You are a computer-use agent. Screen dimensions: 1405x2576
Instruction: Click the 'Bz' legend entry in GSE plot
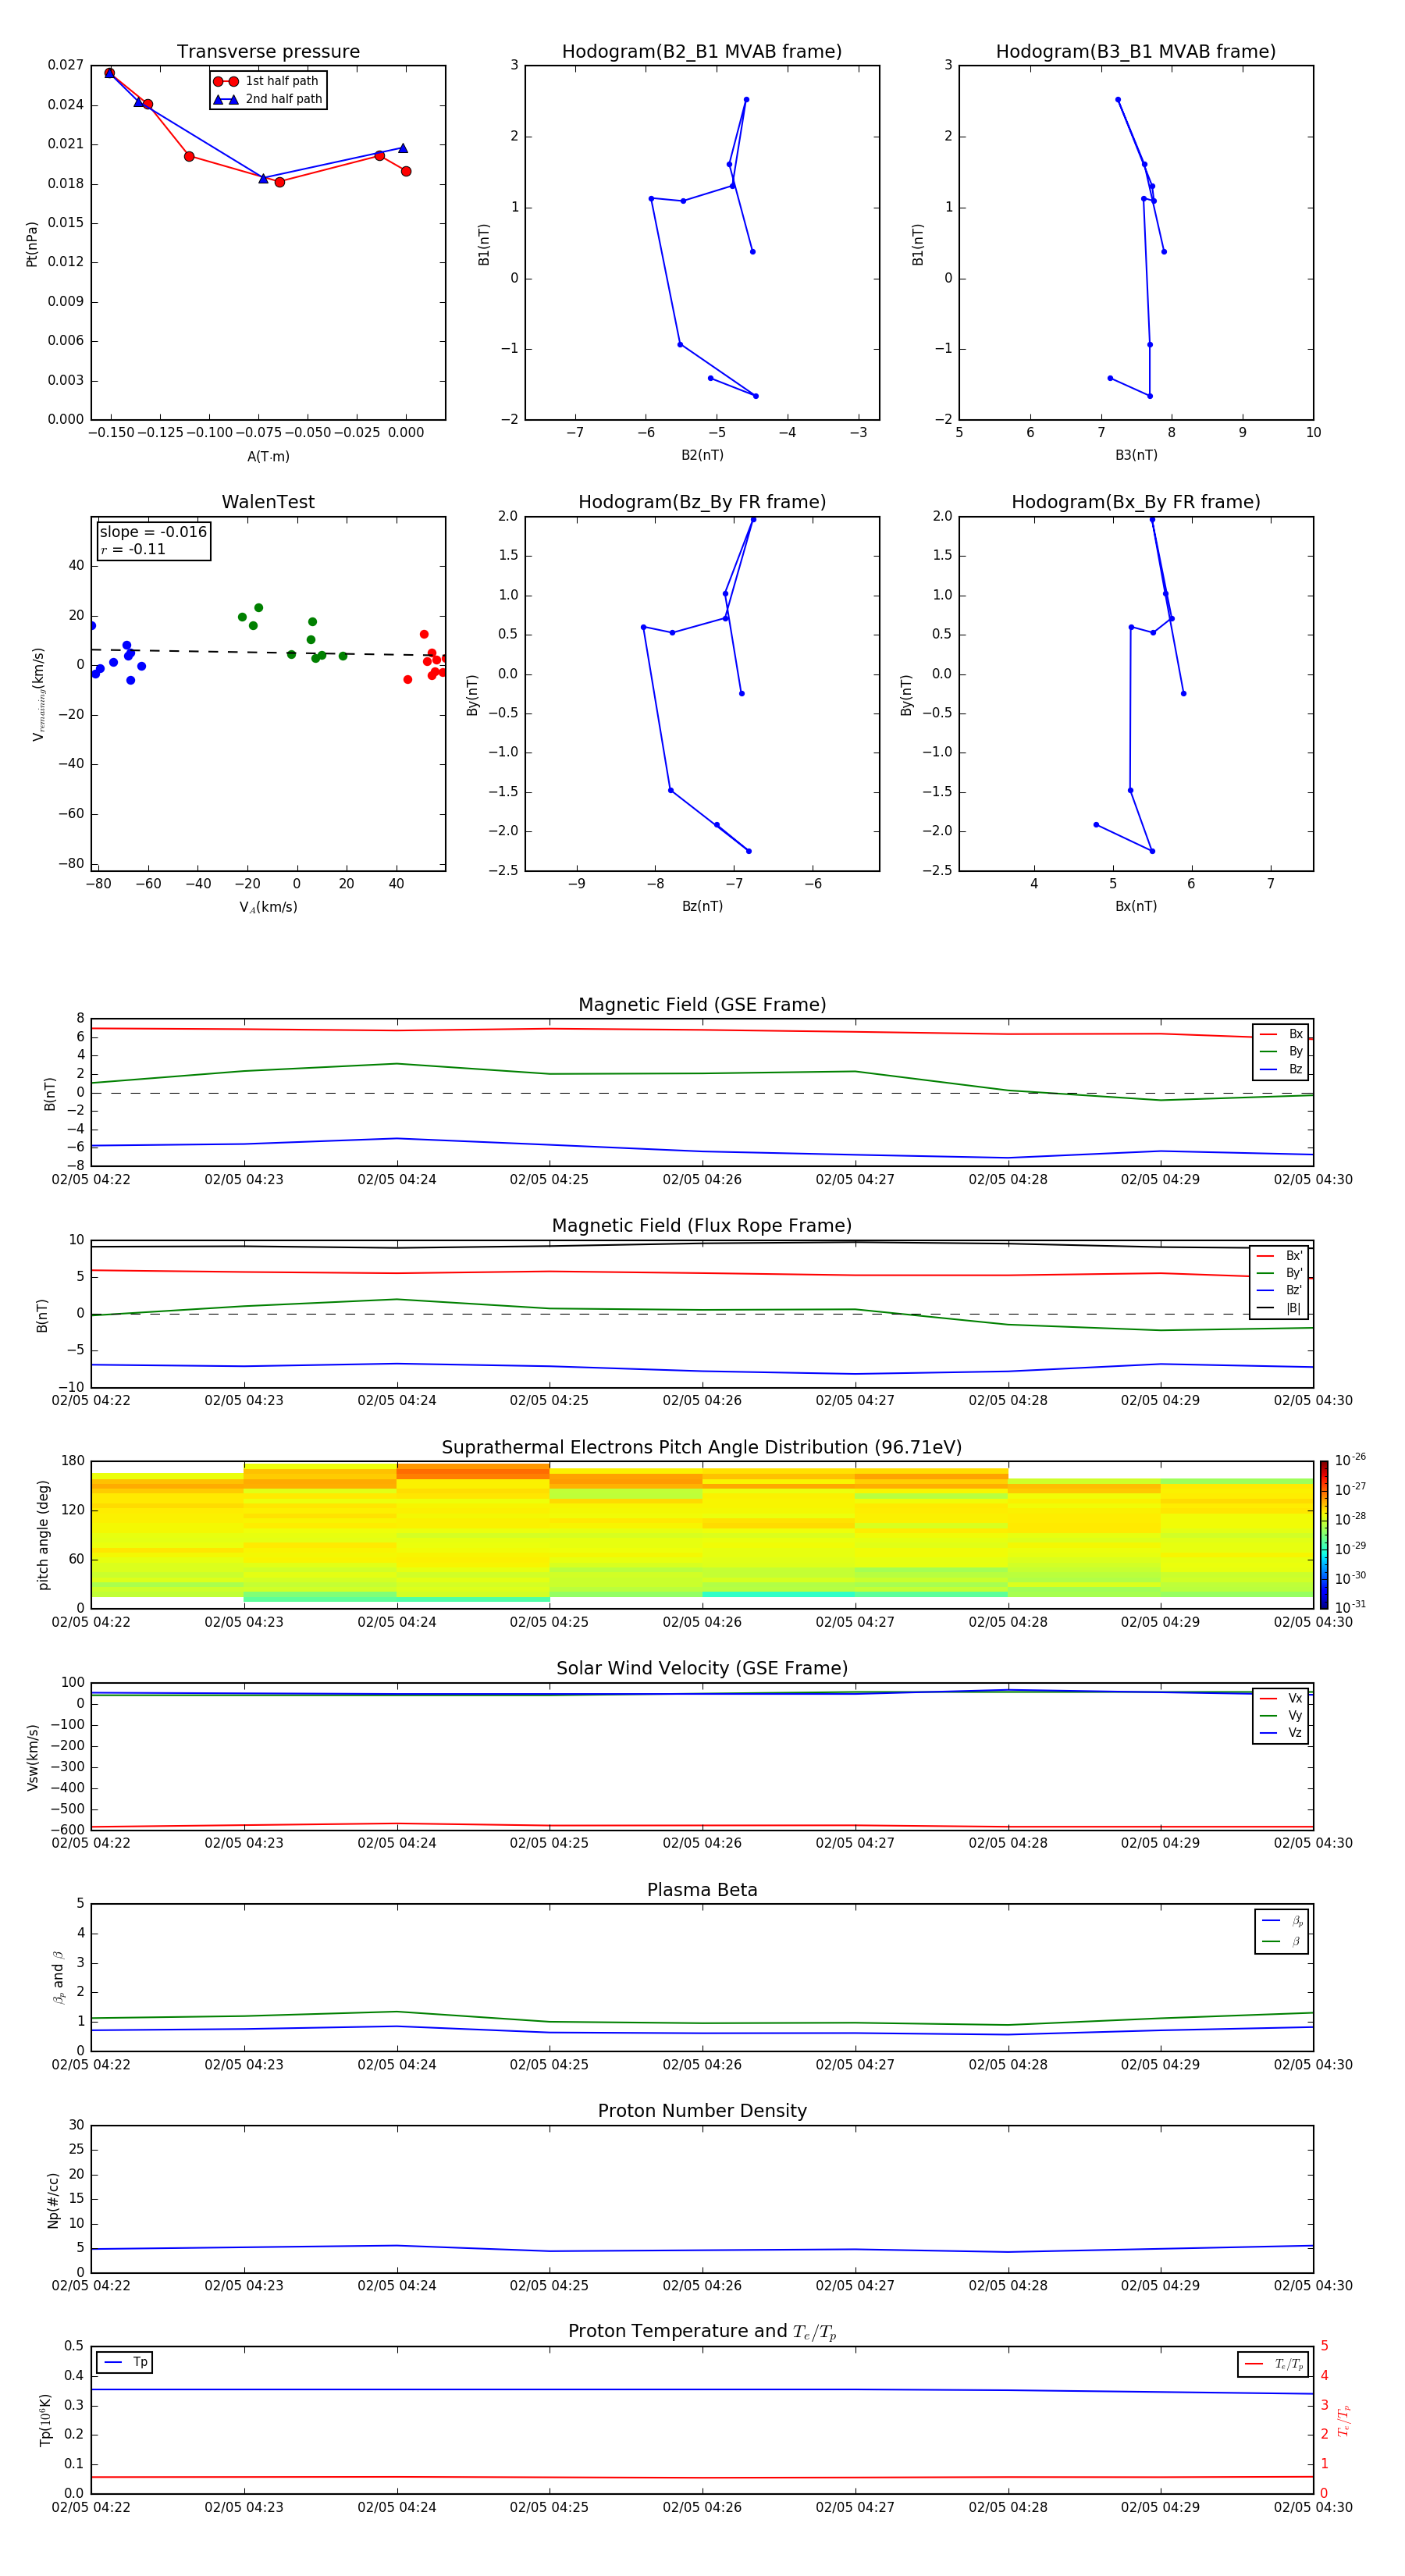point(1281,1070)
